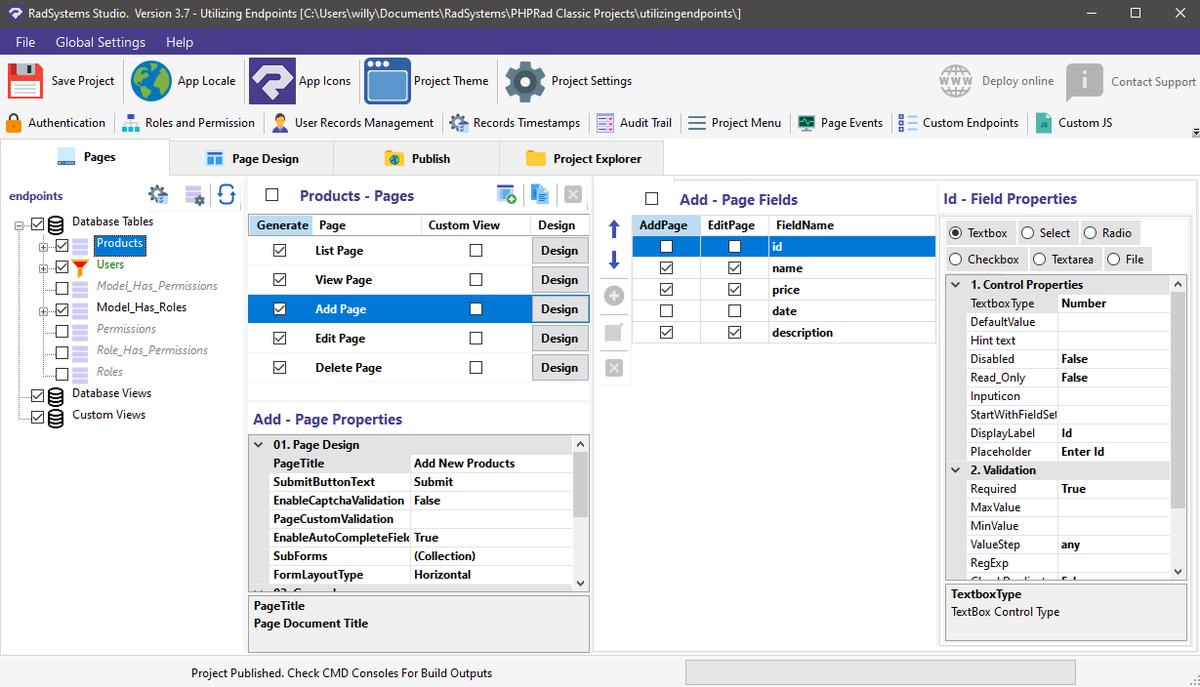Click Design button for Edit Page
Screen dimensions: 1200x687
(559, 338)
